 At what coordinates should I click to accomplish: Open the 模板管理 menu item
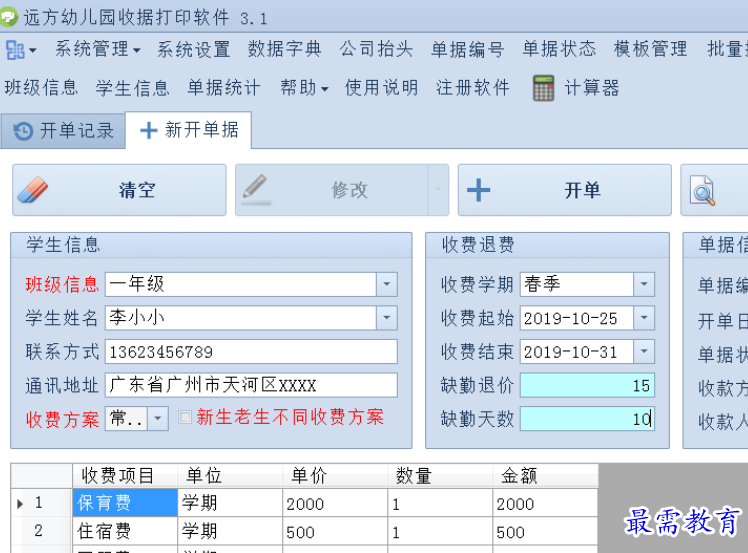[x=651, y=49]
